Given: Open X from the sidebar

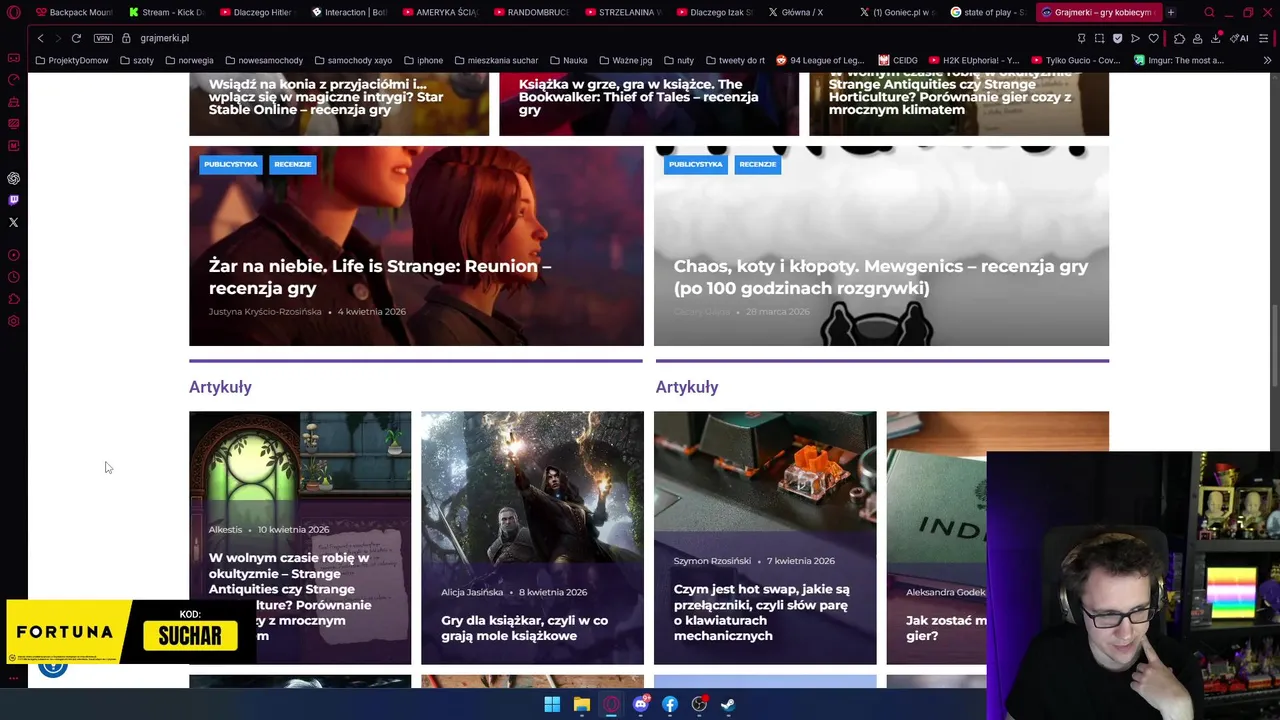Looking at the screenshot, I should coord(13,222).
